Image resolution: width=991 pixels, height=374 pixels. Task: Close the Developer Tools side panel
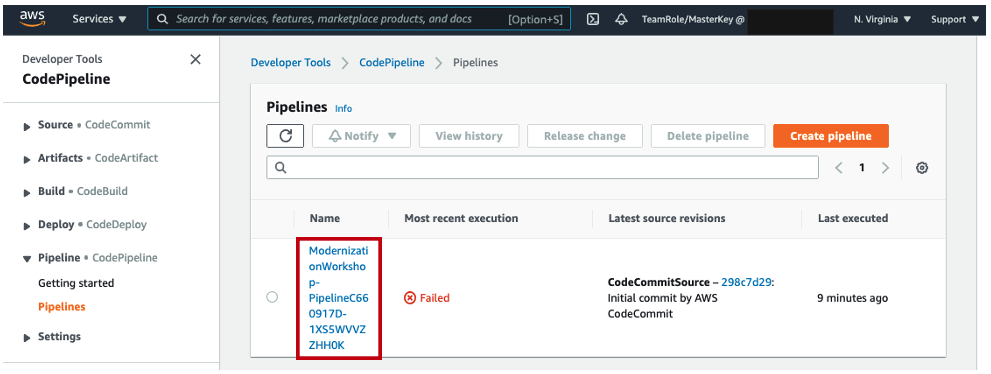pos(195,59)
